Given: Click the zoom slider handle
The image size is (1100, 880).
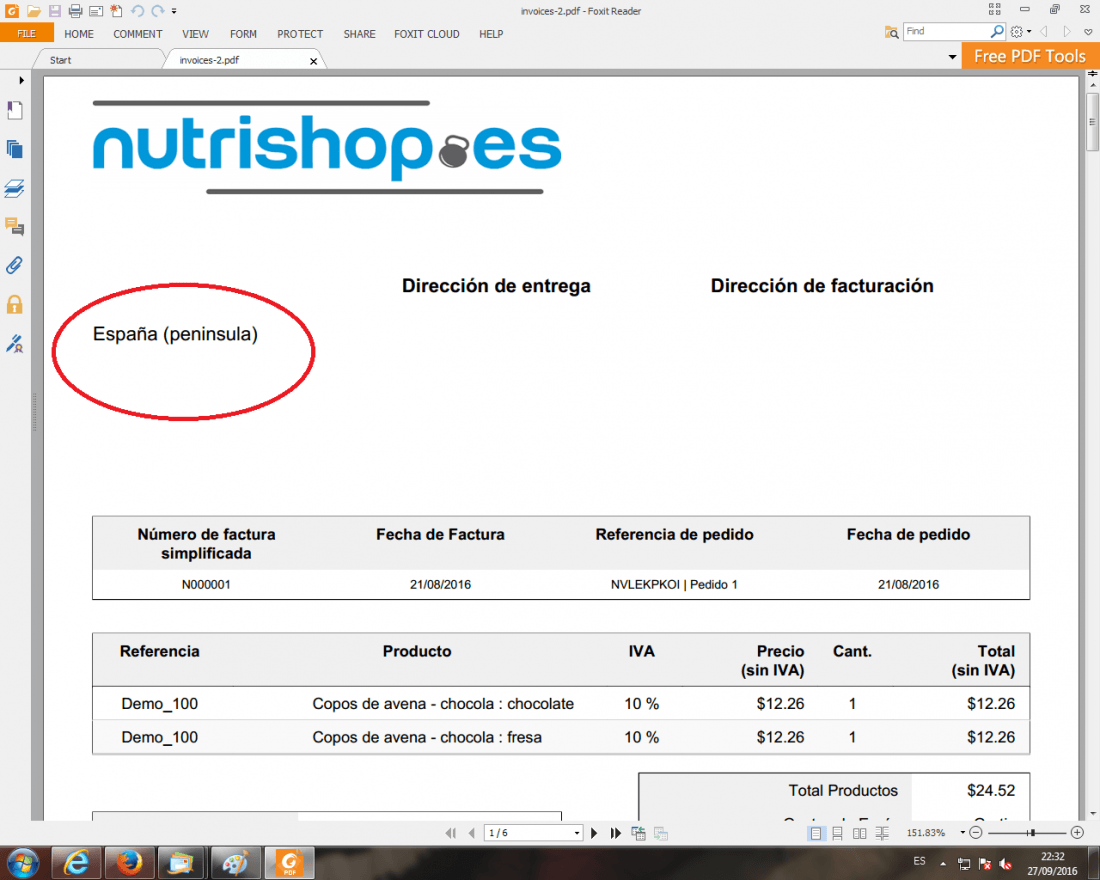Looking at the screenshot, I should 1032,833.
